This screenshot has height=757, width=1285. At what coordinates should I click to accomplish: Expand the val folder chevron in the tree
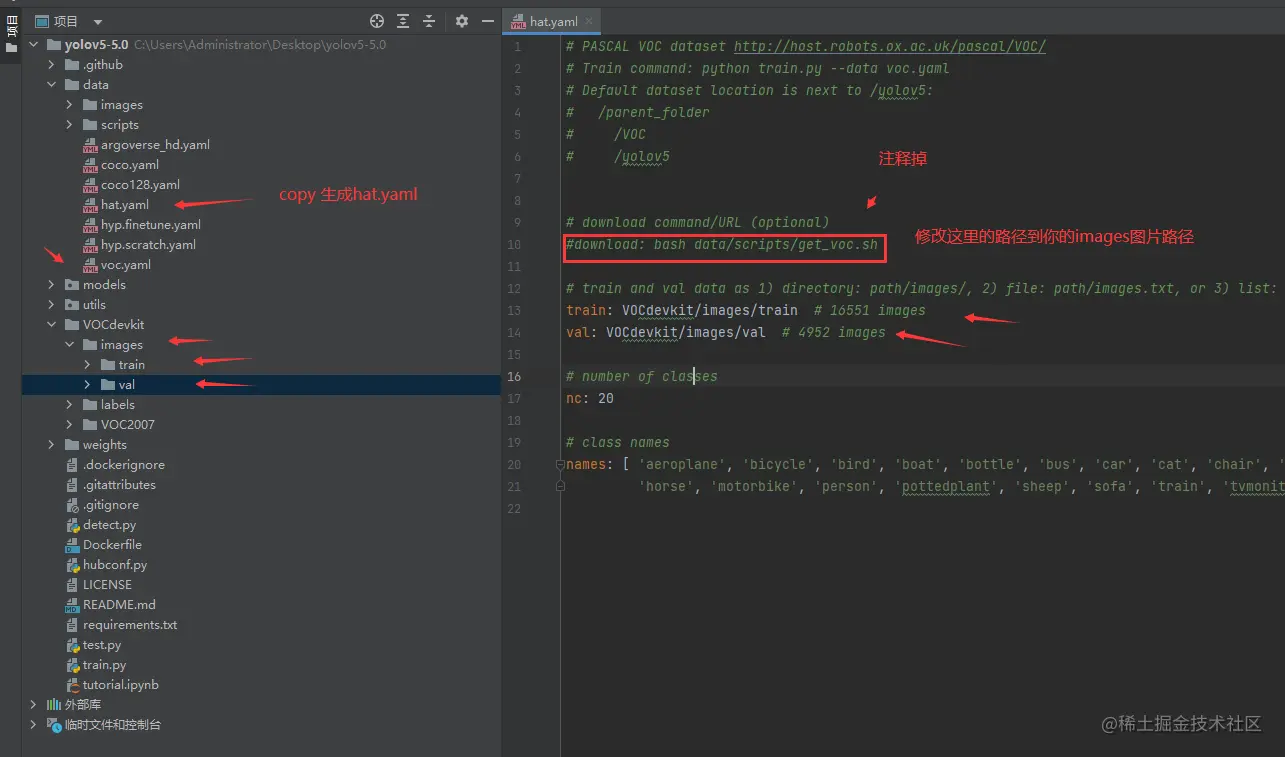point(88,385)
